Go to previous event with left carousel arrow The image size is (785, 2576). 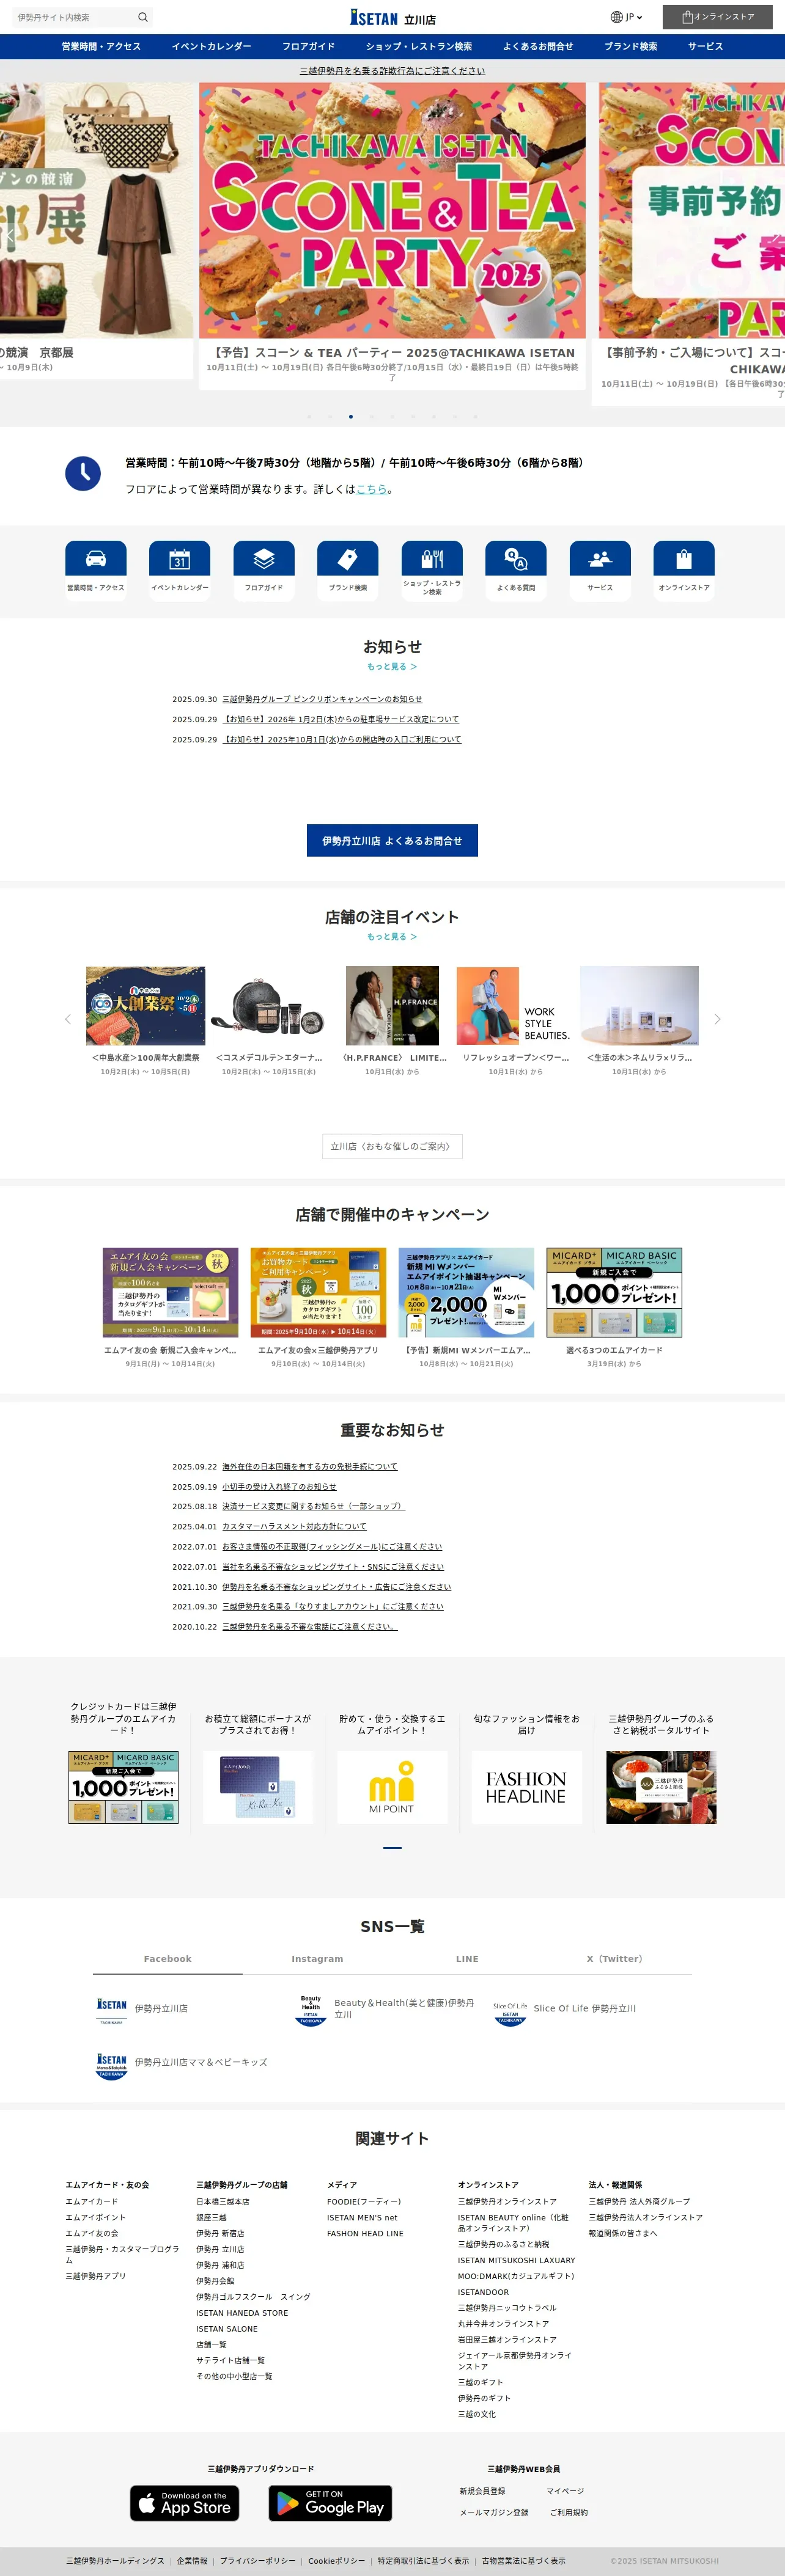pyautogui.click(x=68, y=1019)
